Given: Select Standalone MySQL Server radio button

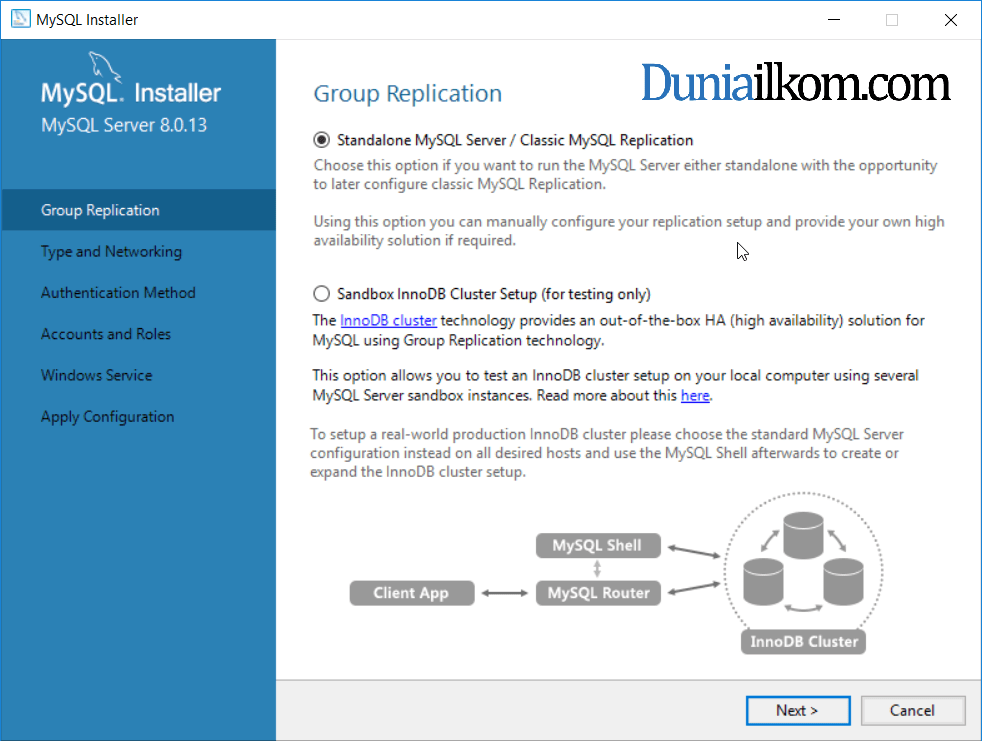Looking at the screenshot, I should [321, 140].
